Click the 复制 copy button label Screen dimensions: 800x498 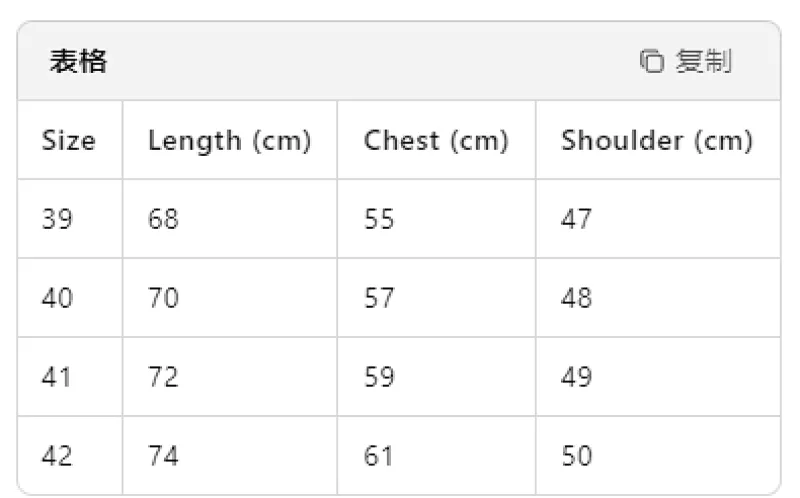pyautogui.click(x=704, y=61)
